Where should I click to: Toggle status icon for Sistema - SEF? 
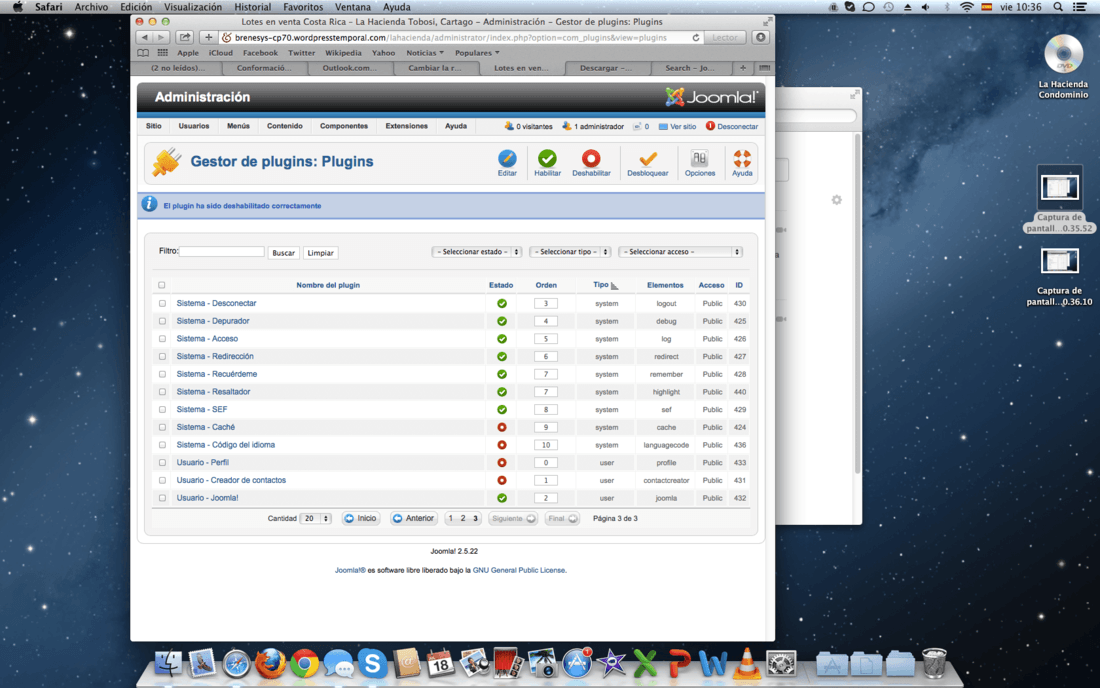pyautogui.click(x=502, y=410)
